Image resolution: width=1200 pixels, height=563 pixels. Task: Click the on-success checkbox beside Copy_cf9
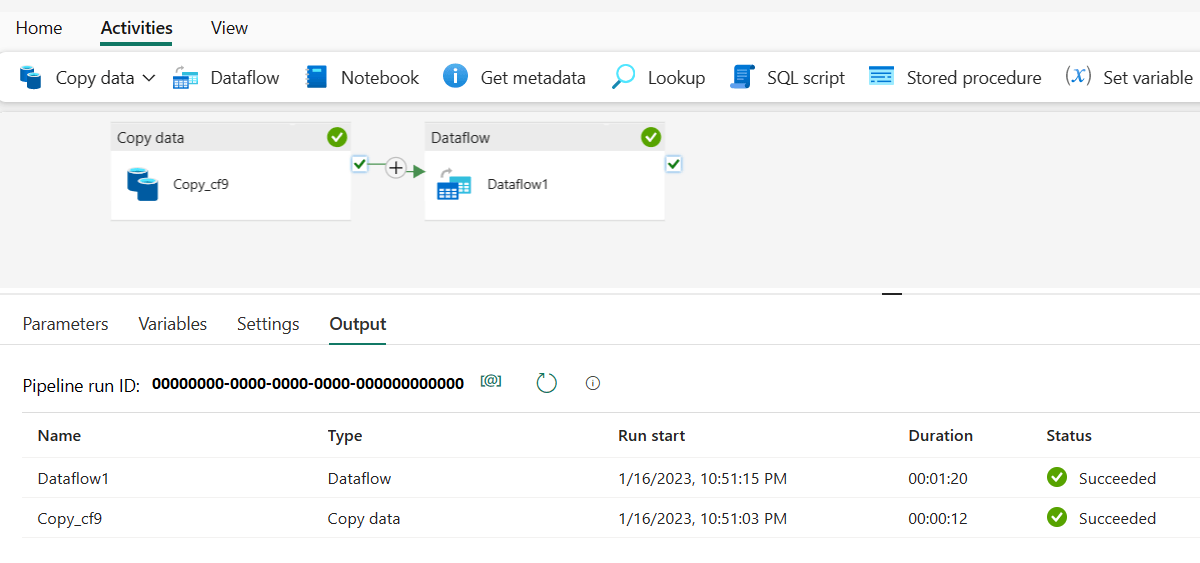(360, 164)
